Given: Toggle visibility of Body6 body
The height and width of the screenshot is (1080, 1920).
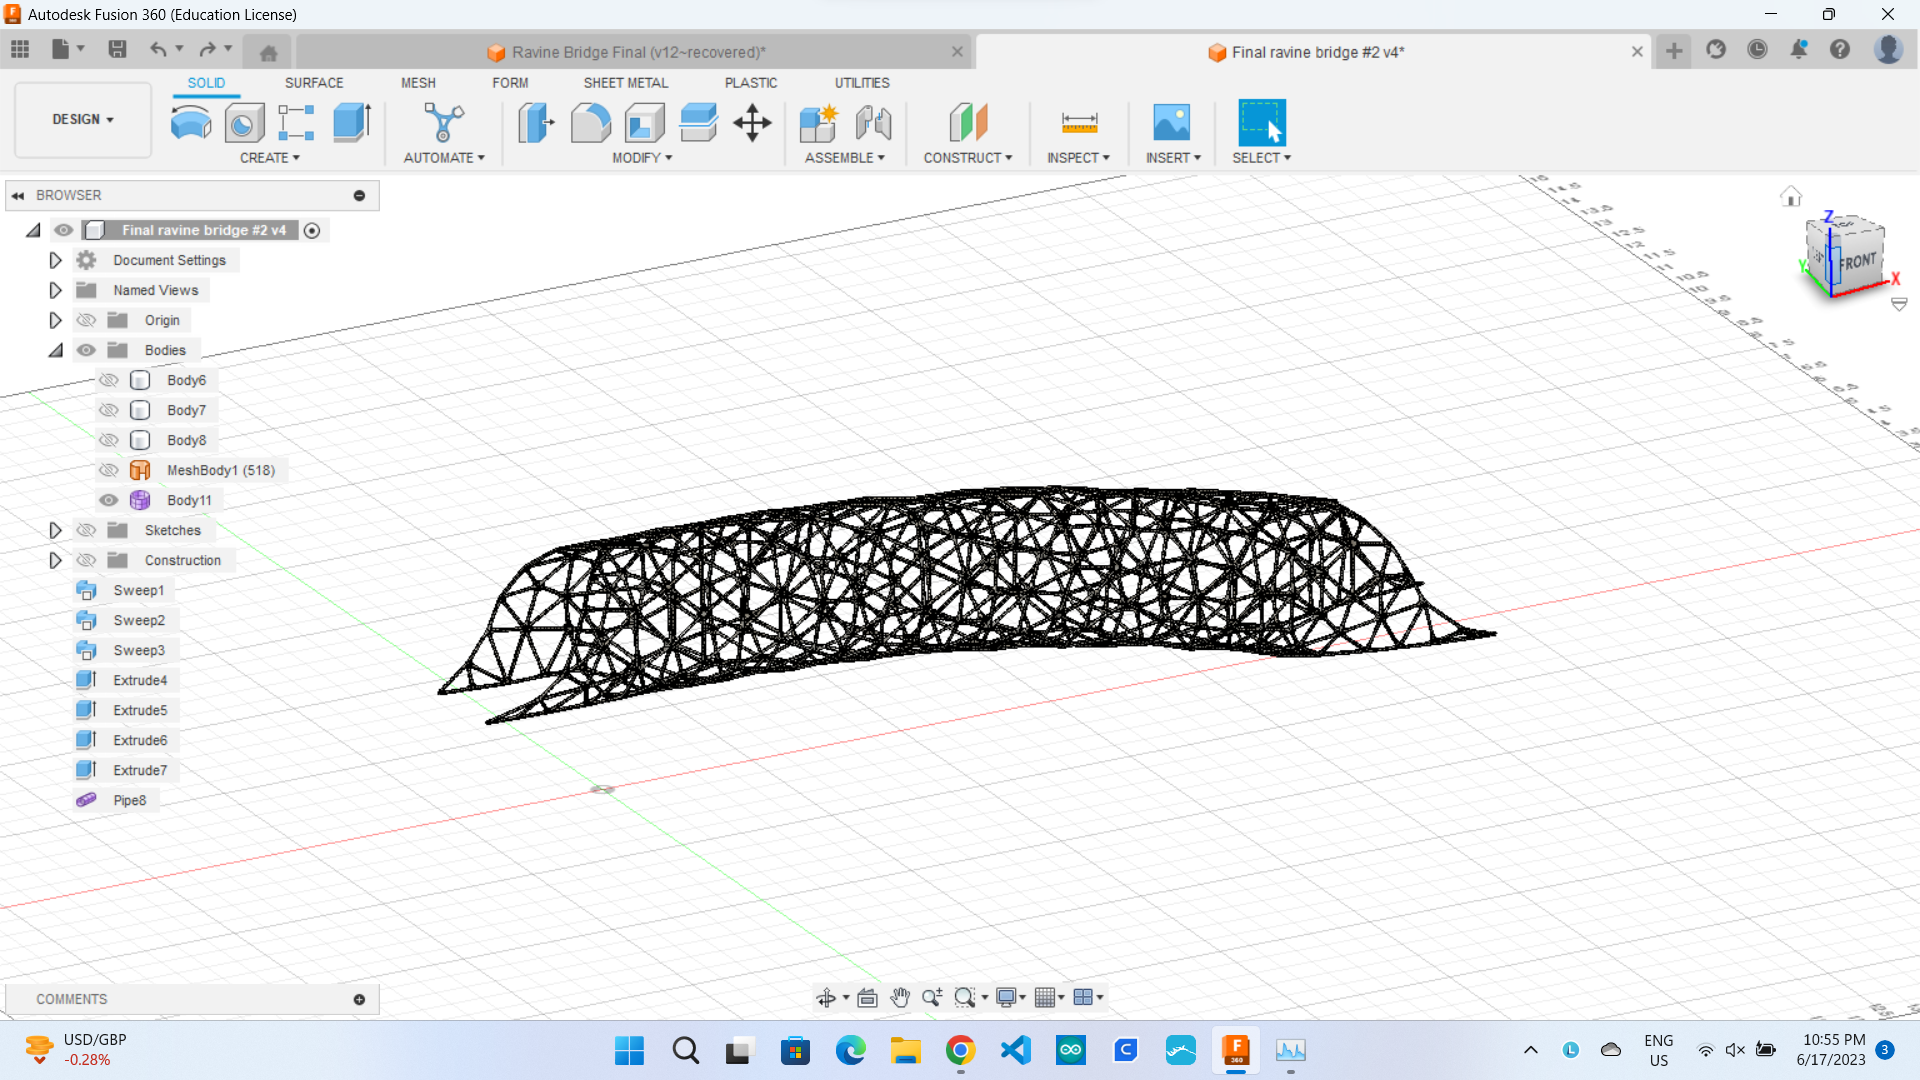Looking at the screenshot, I should 109,378.
